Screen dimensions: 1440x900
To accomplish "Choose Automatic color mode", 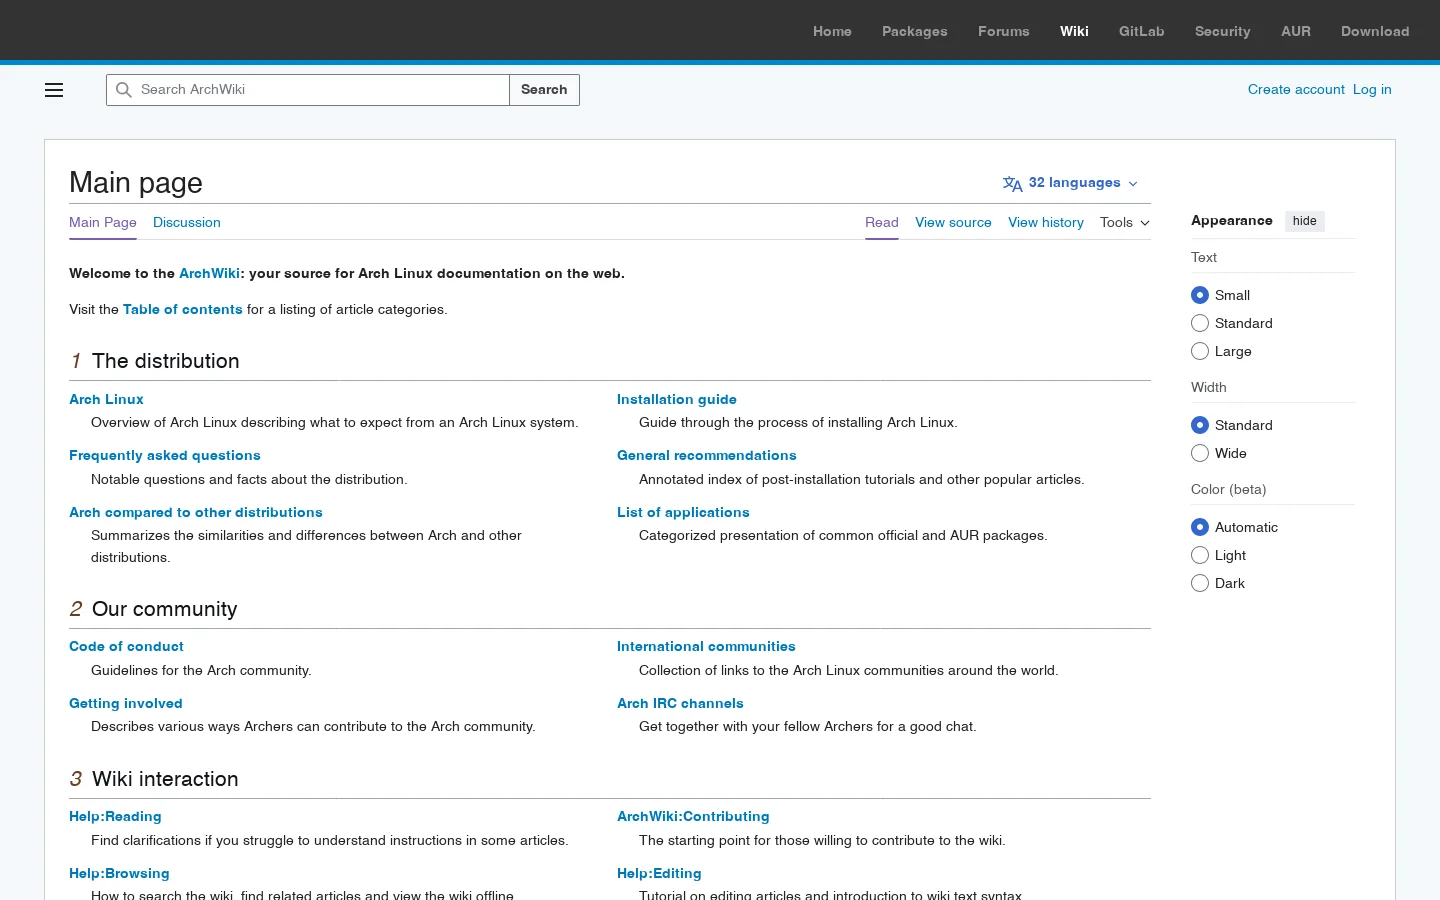I will click(x=1200, y=527).
